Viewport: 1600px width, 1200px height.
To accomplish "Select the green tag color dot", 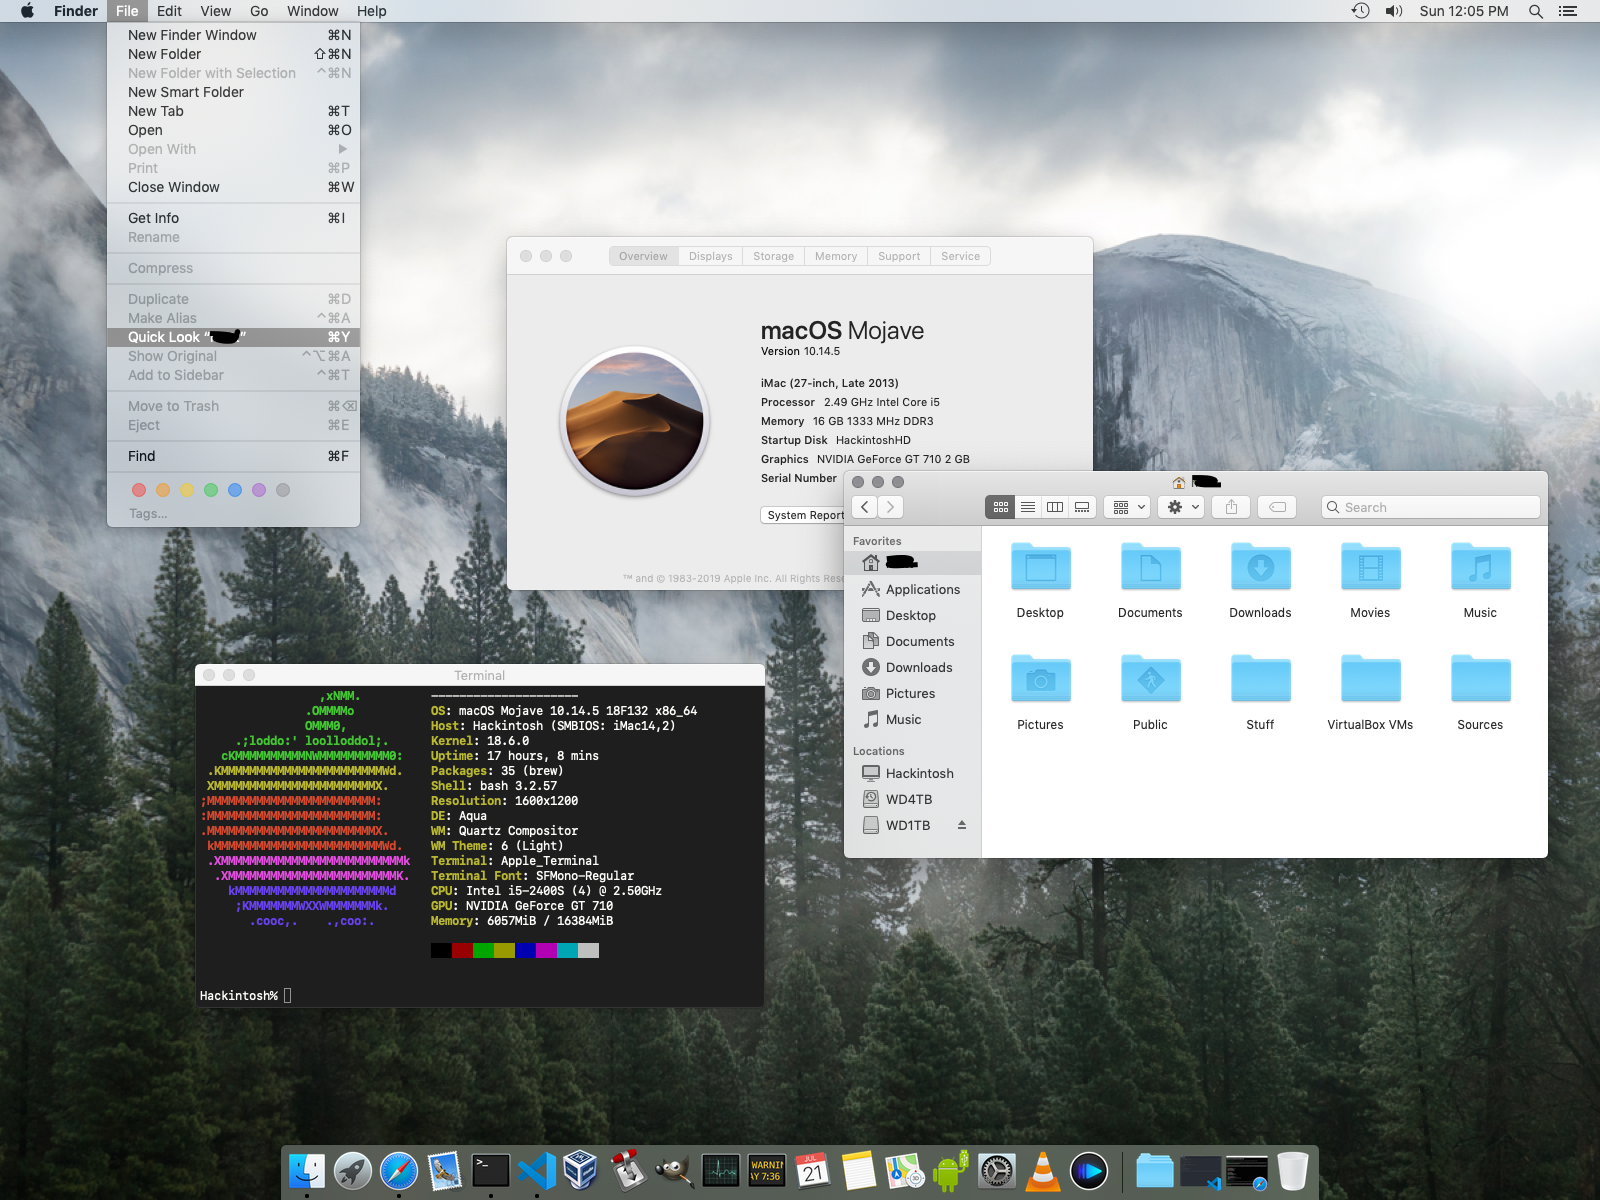I will (x=211, y=490).
